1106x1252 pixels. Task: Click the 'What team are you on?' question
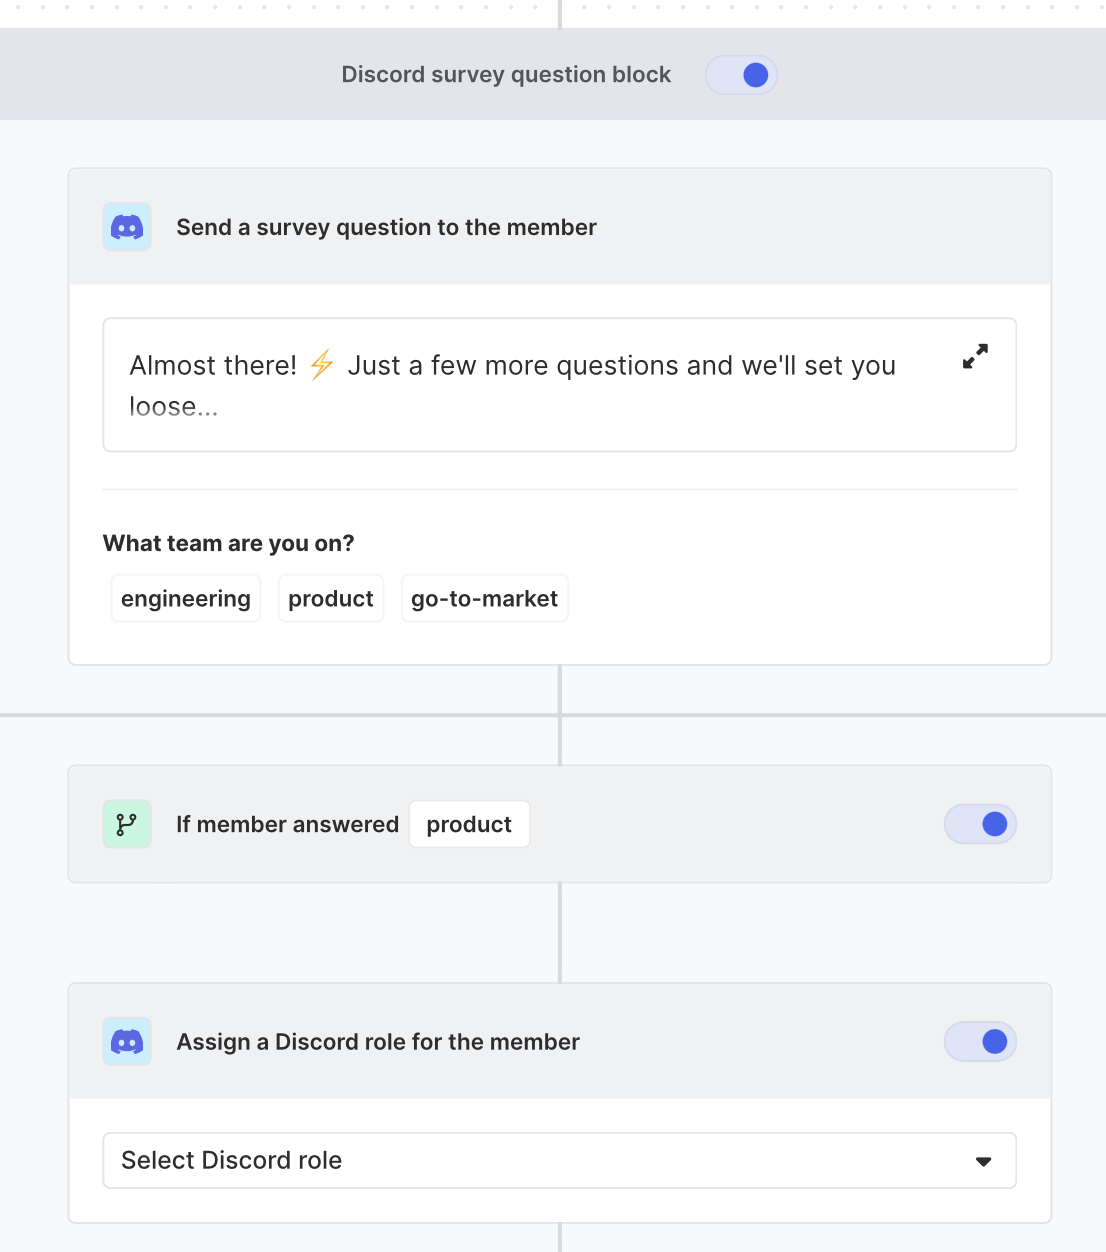pyautogui.click(x=229, y=543)
